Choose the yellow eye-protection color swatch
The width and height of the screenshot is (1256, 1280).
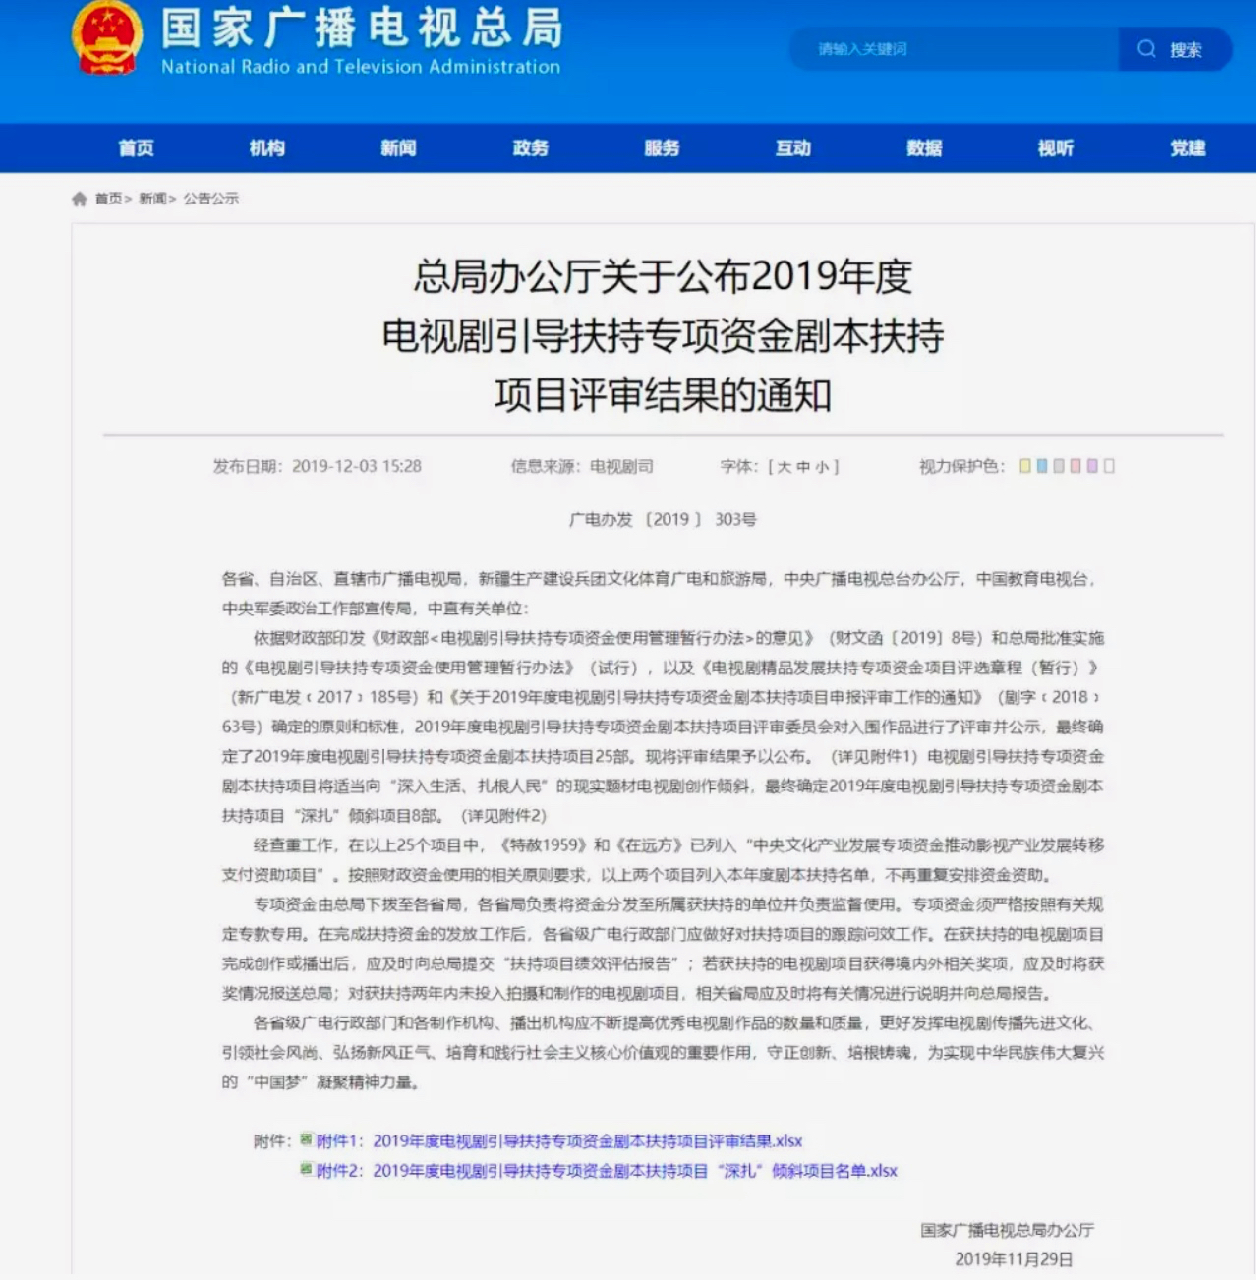click(x=1024, y=466)
